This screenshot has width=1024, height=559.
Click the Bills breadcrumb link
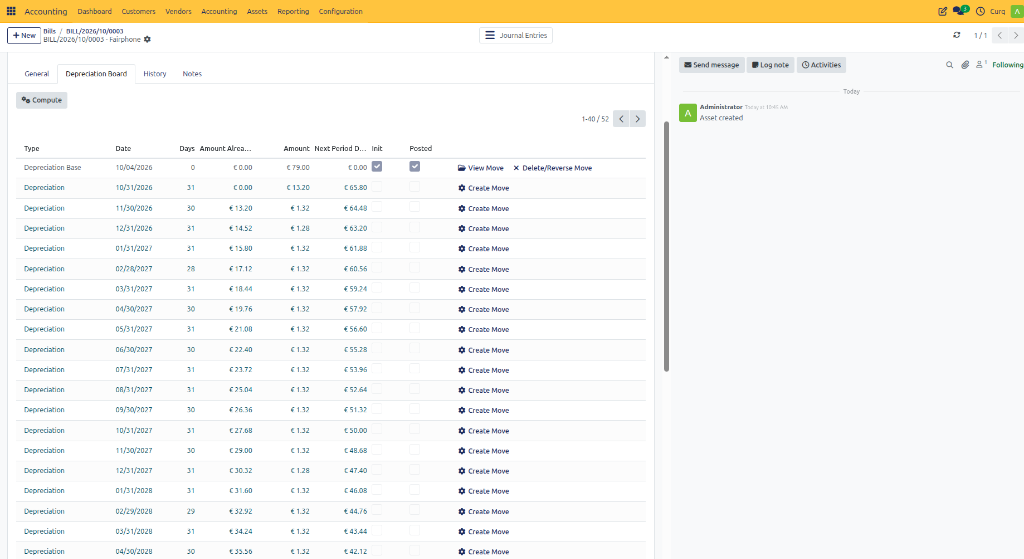point(50,31)
